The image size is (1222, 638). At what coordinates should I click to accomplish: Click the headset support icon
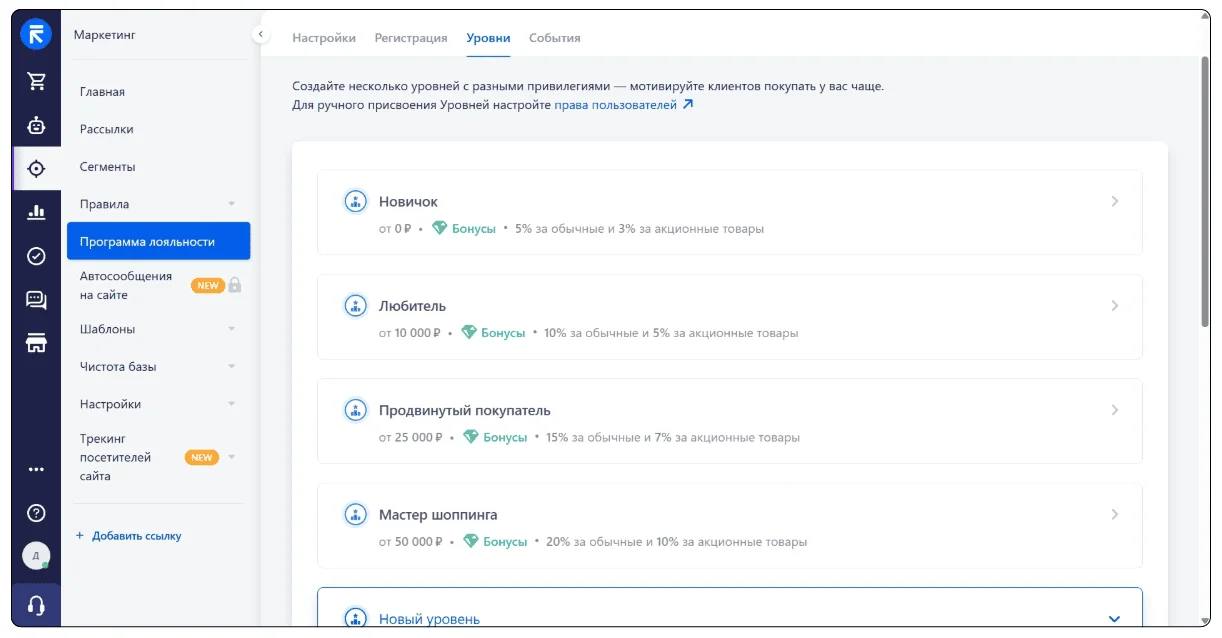tap(36, 605)
